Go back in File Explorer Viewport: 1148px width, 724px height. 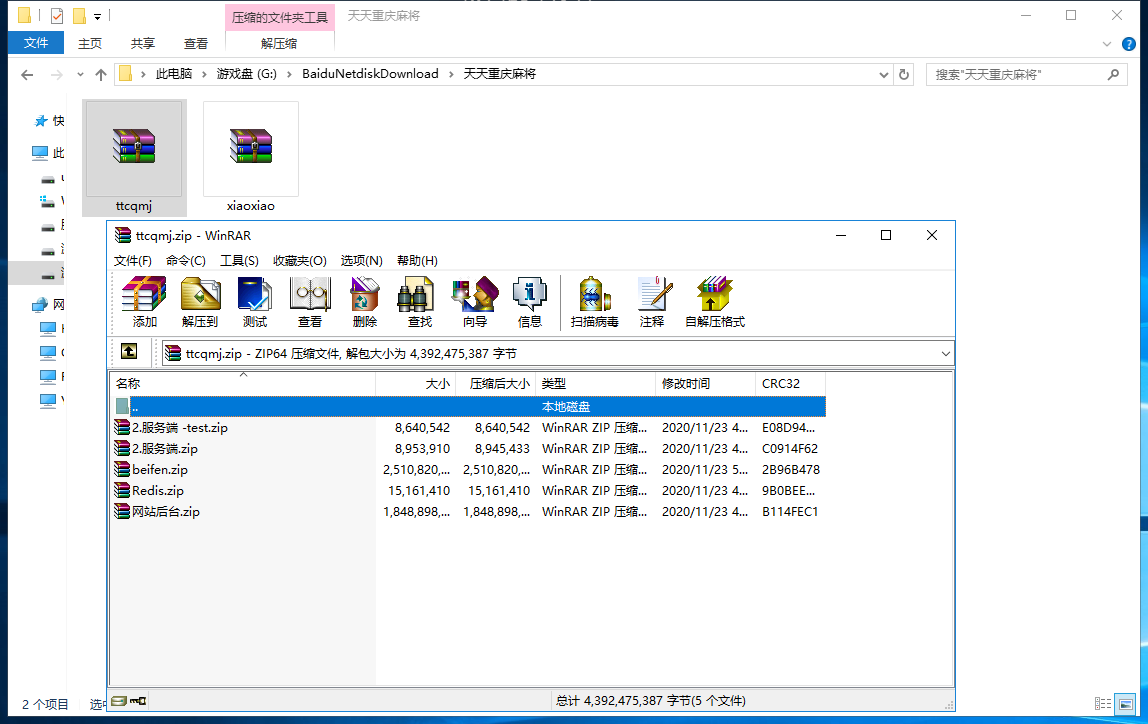pos(27,75)
